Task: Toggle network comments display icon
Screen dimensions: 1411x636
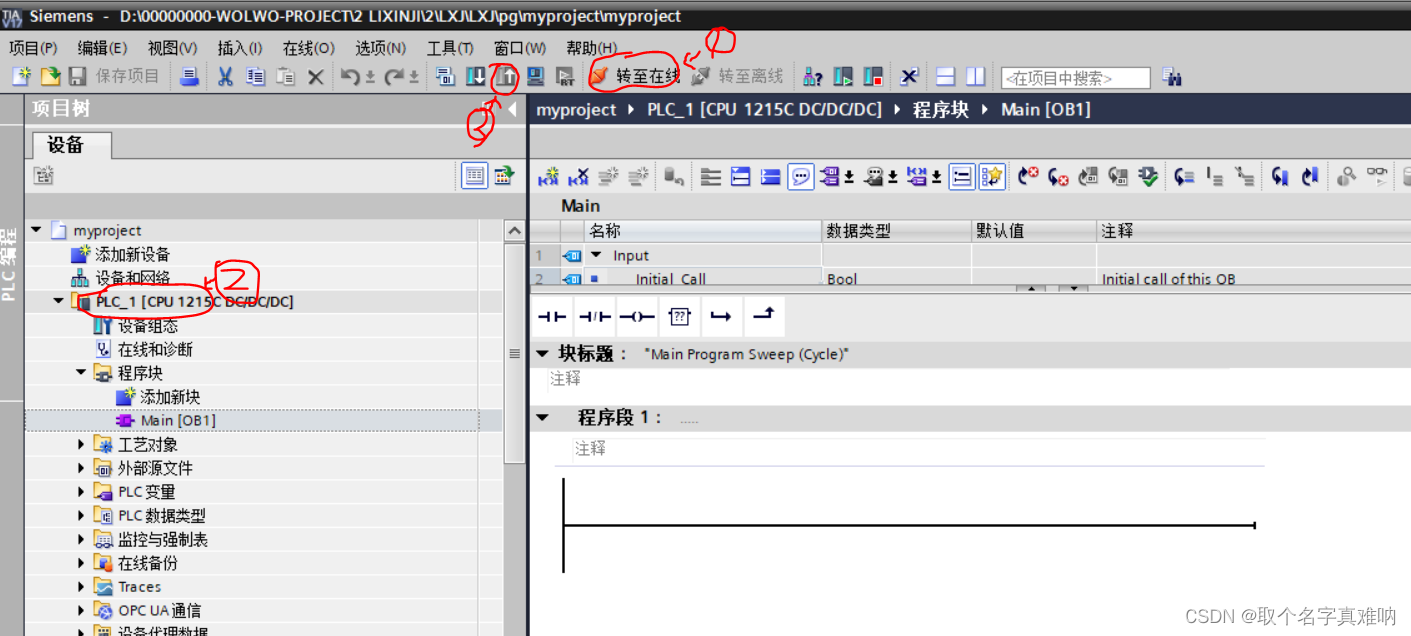Action: (x=801, y=177)
